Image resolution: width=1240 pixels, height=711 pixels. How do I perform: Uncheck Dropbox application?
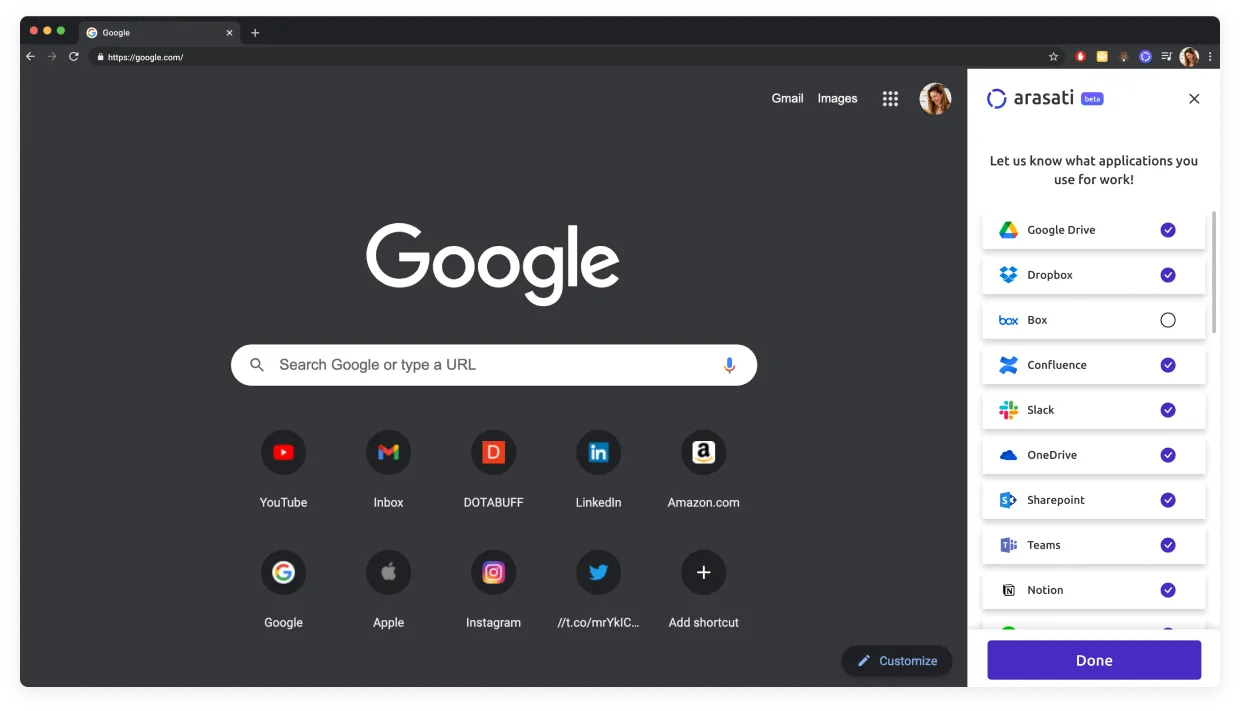point(1168,275)
